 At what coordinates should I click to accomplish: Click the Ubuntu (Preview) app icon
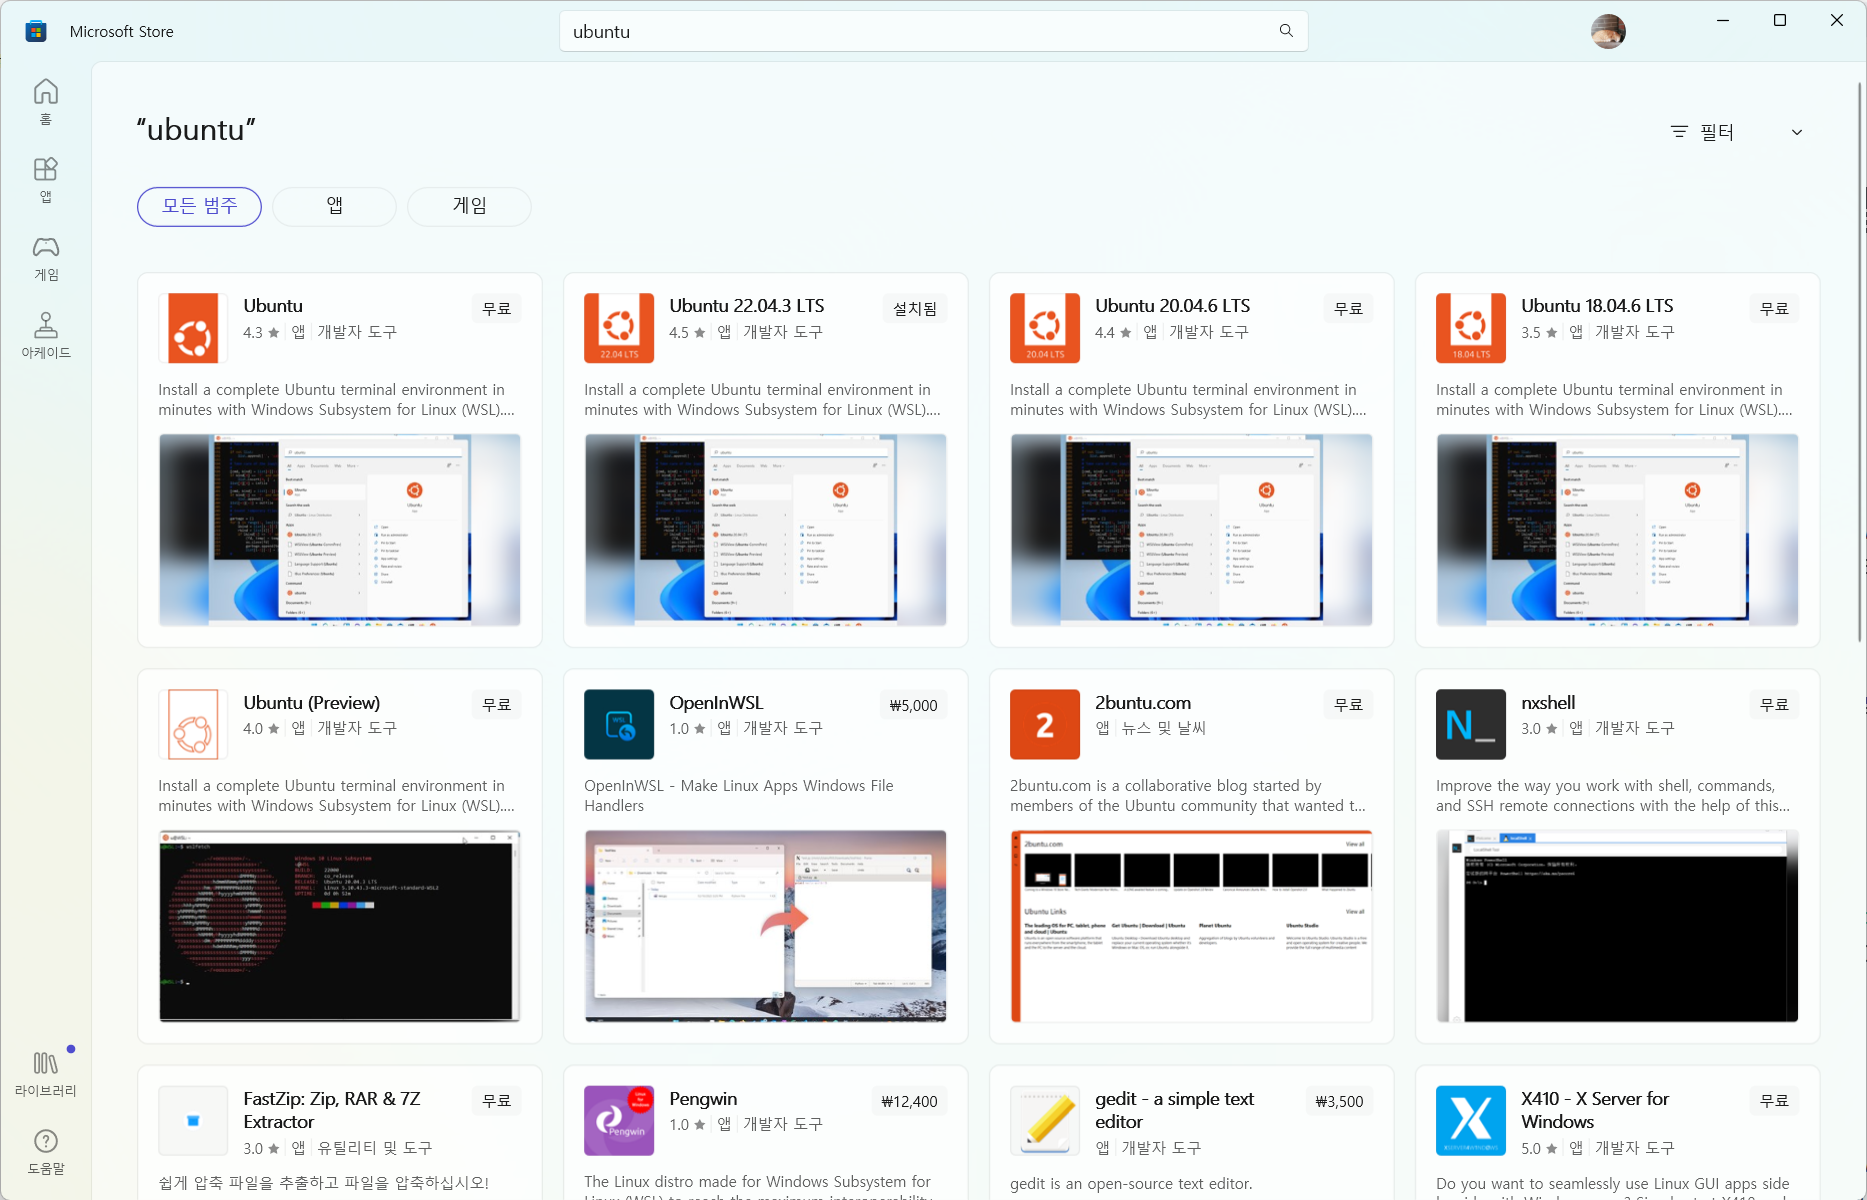(193, 724)
